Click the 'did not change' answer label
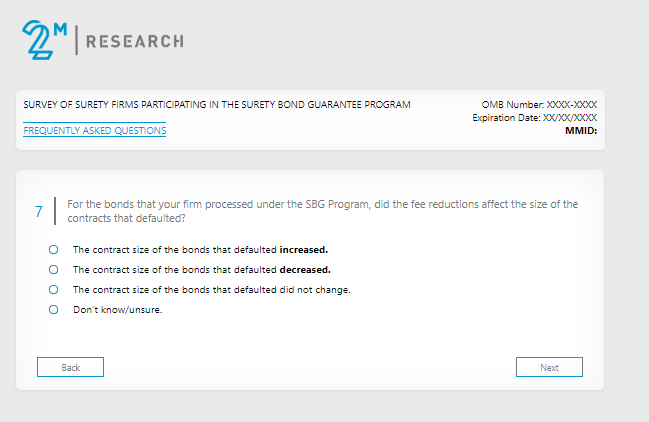The image size is (649, 422). [x=212, y=290]
